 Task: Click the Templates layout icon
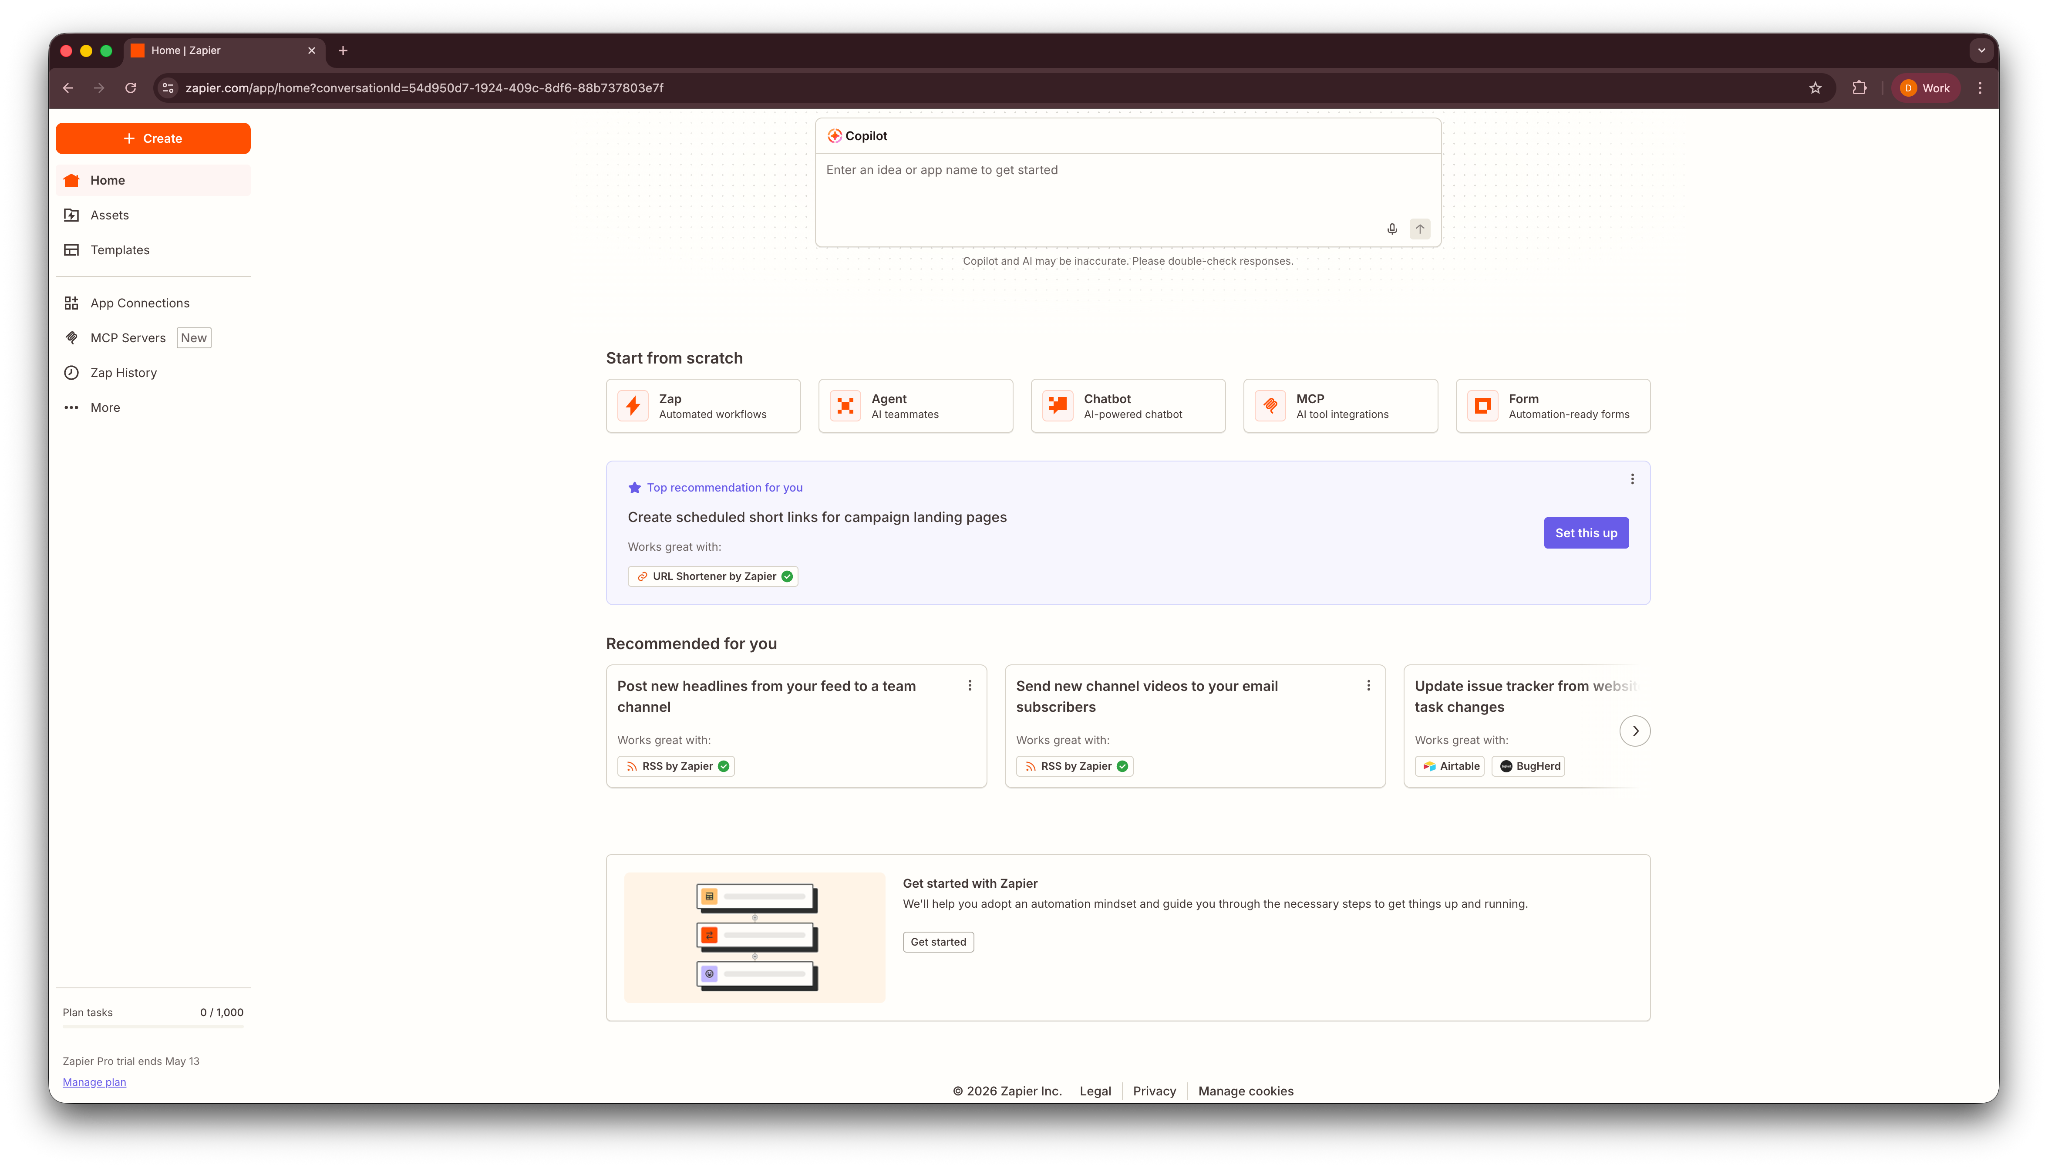click(71, 250)
